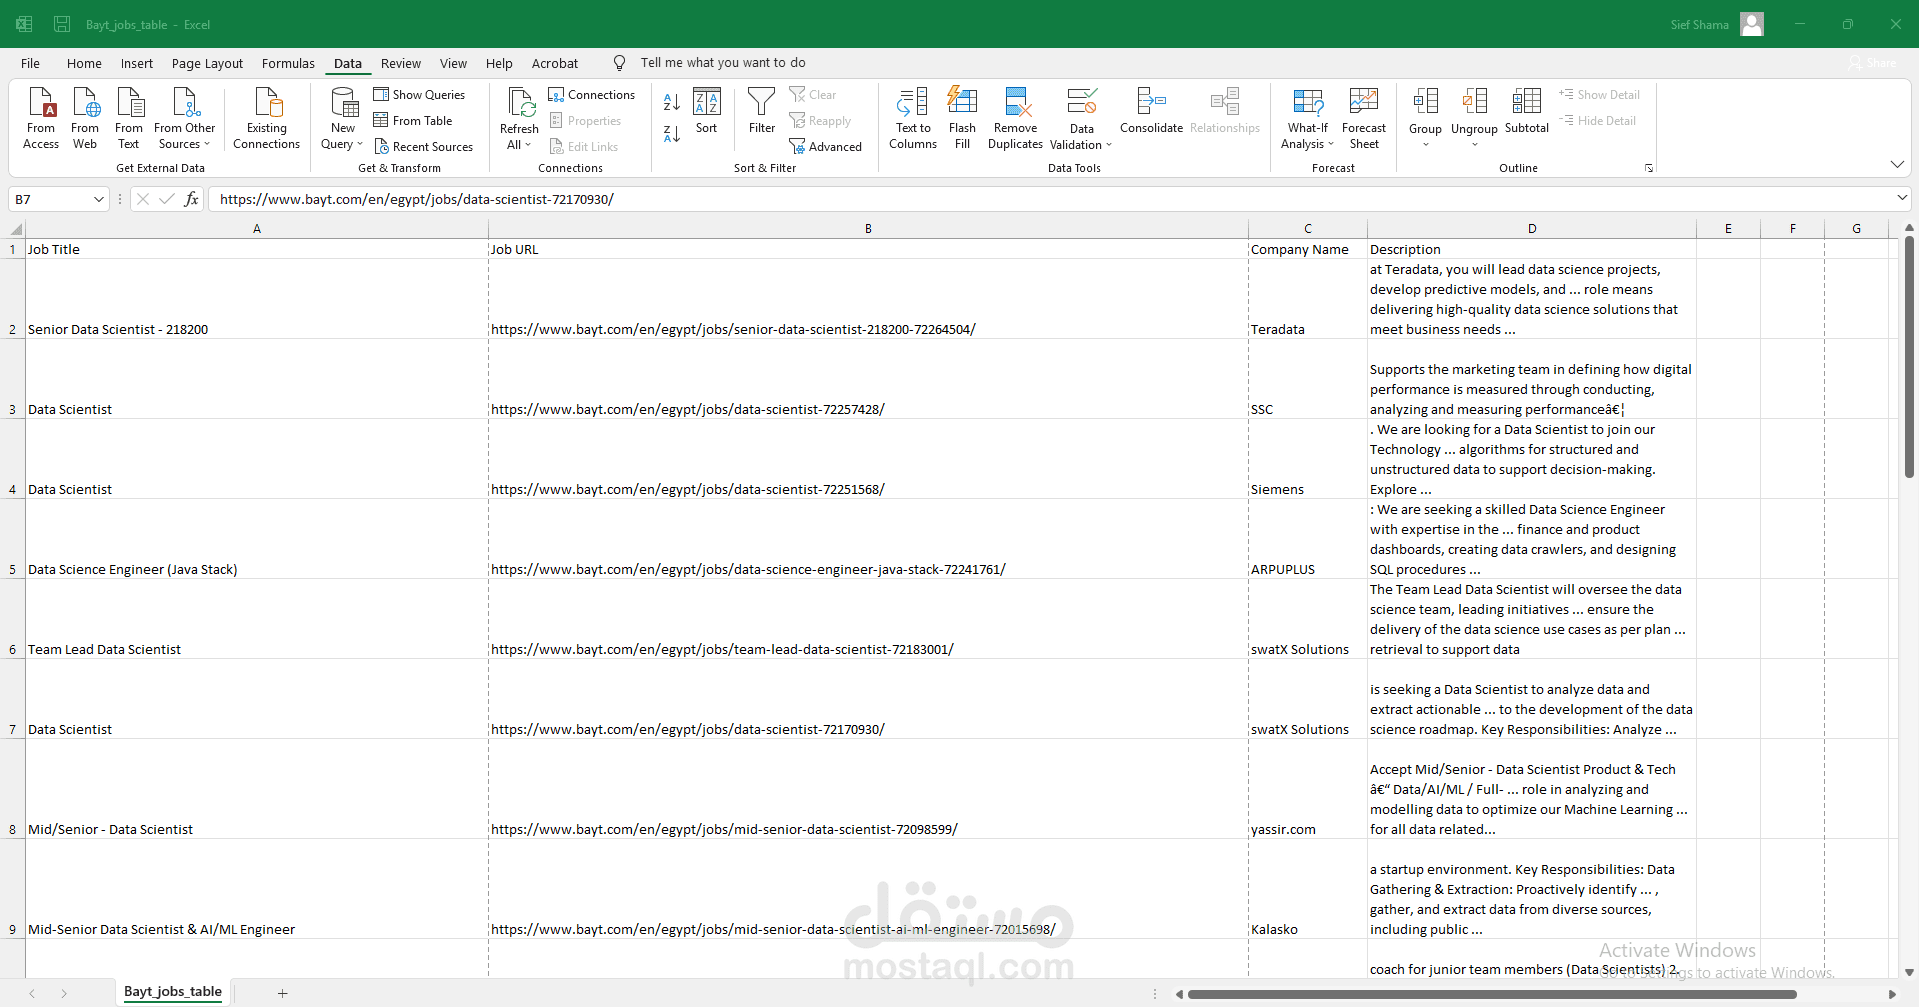Open the Page Layout tab
The height and width of the screenshot is (1007, 1919).
[207, 63]
